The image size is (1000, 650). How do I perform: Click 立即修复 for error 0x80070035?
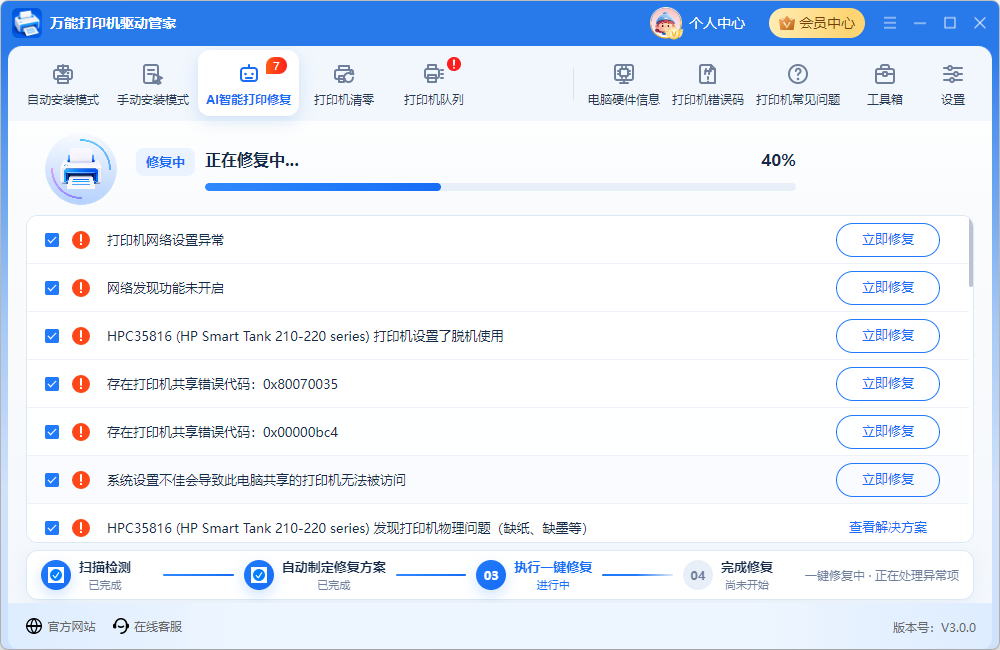click(888, 384)
